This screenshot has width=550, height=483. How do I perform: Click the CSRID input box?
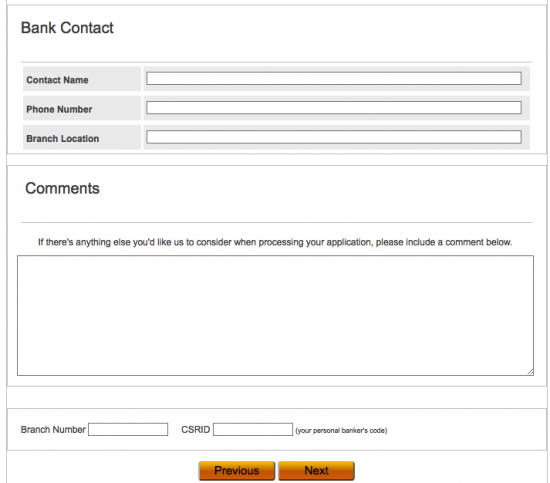253,429
